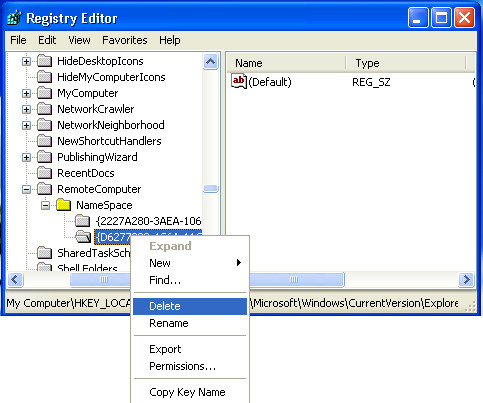This screenshot has height=403, width=483.
Task: Select the RecentDocs key label
Action: click(86, 173)
